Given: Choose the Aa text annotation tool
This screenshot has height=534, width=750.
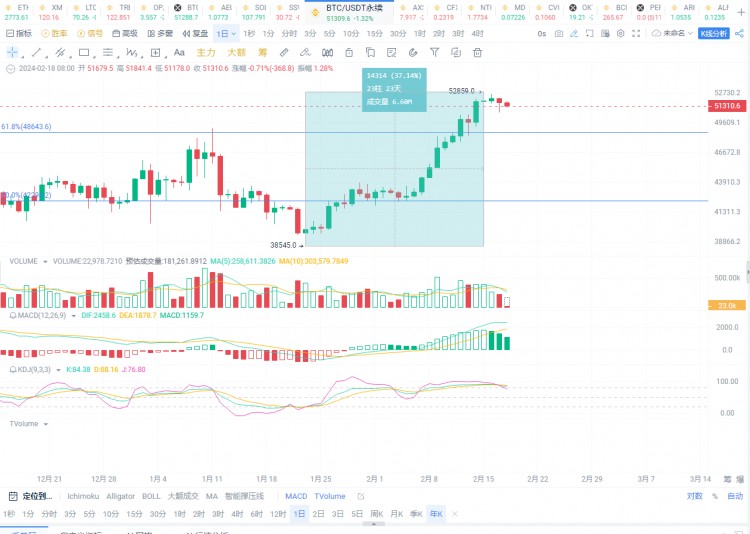Looking at the screenshot, I should [x=179, y=52].
